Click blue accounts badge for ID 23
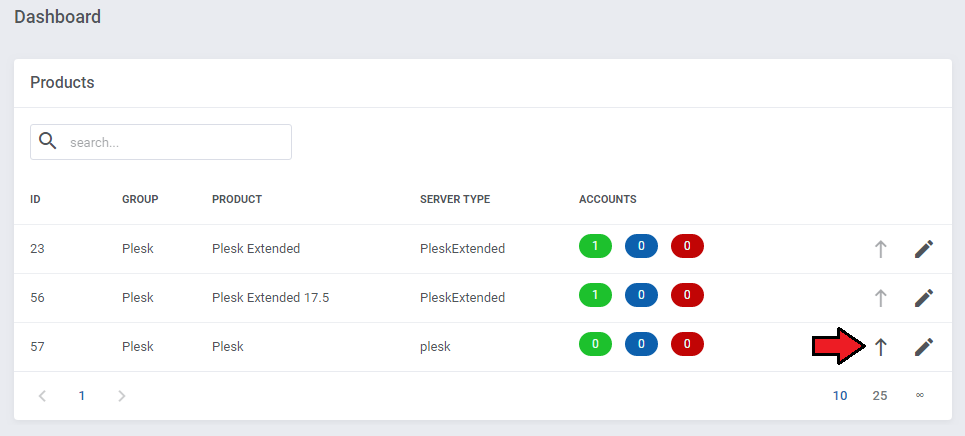The height and width of the screenshot is (436, 965). 641,246
